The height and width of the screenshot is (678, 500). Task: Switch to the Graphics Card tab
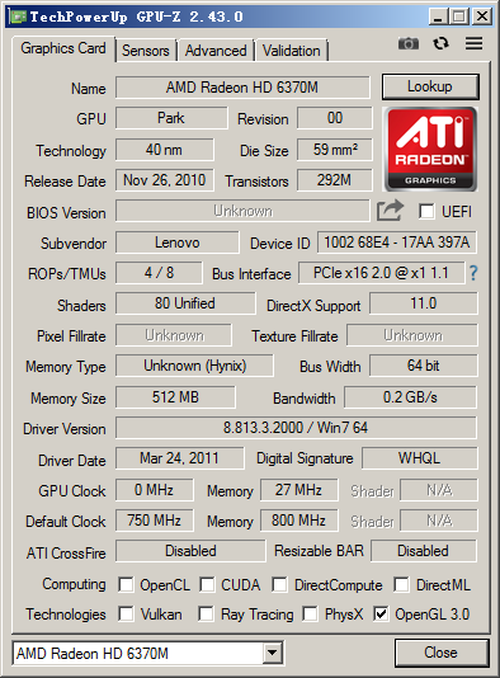click(63, 48)
